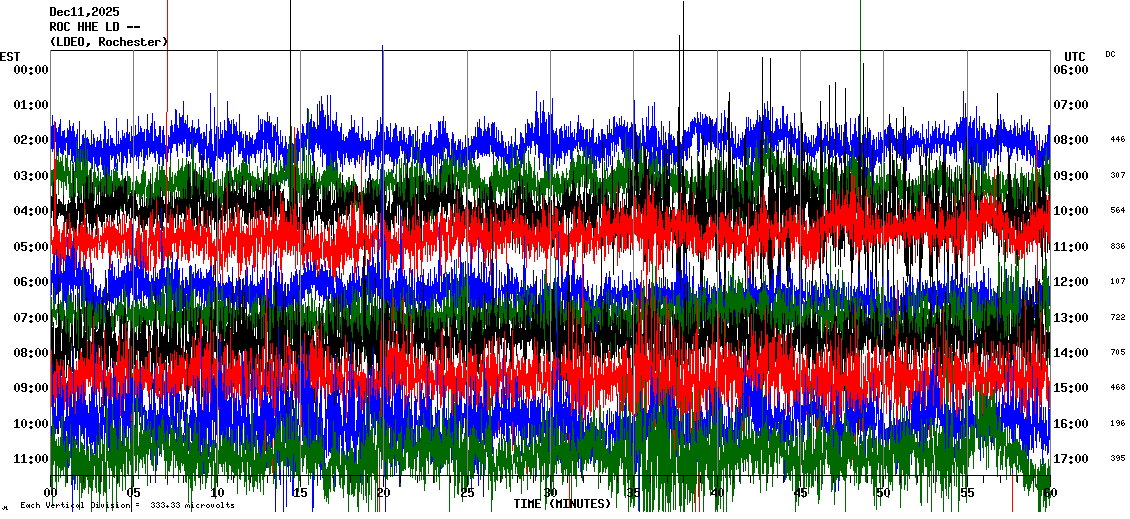Viewport: 1130px width, 519px height.
Task: Click the EST timezone header
Action: (10, 56)
